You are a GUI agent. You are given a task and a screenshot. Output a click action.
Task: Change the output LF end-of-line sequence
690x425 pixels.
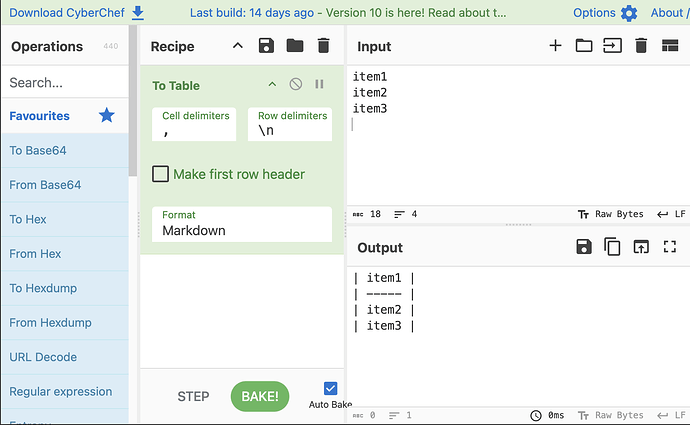click(x=672, y=415)
